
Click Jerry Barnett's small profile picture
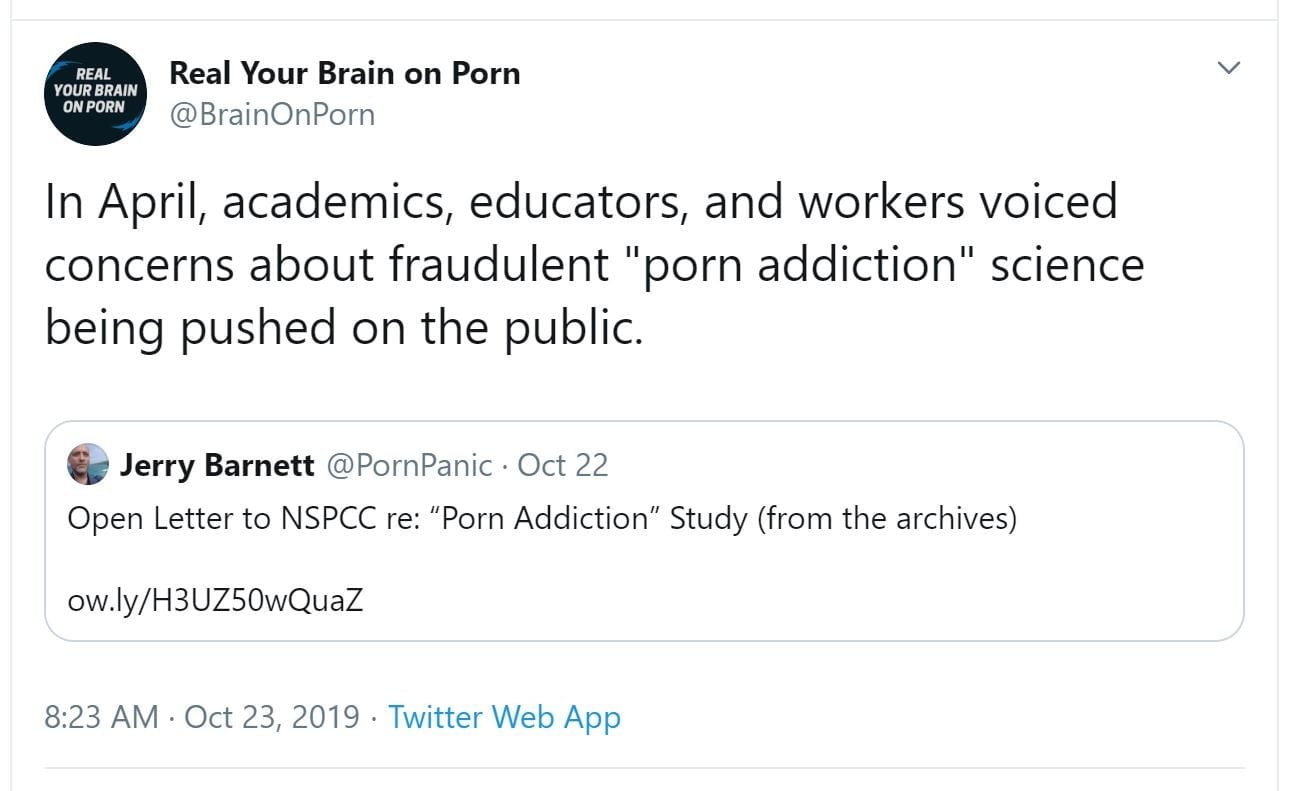[x=88, y=465]
